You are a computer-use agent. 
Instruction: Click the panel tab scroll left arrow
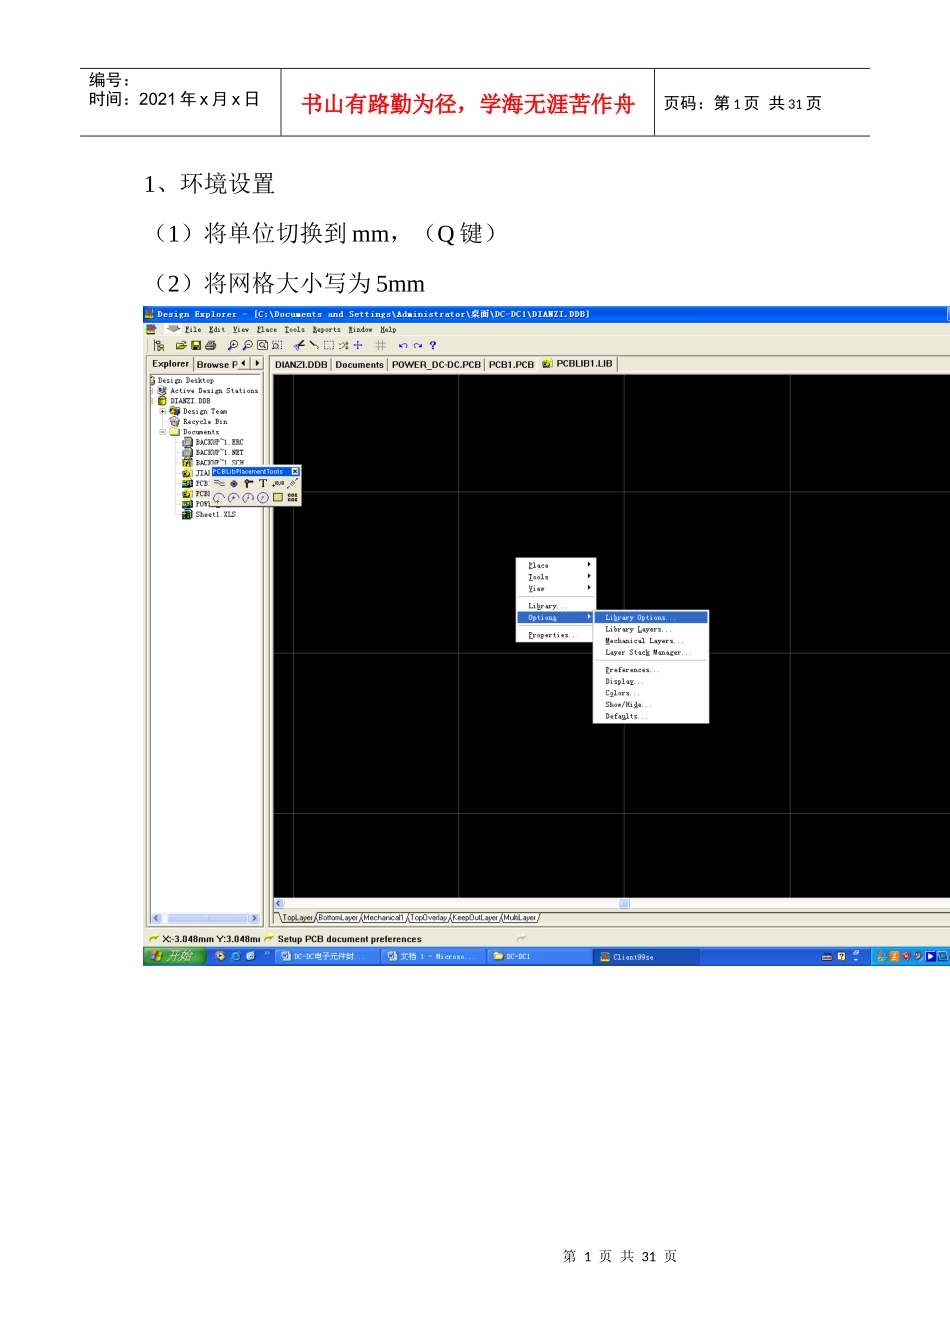tap(244, 363)
